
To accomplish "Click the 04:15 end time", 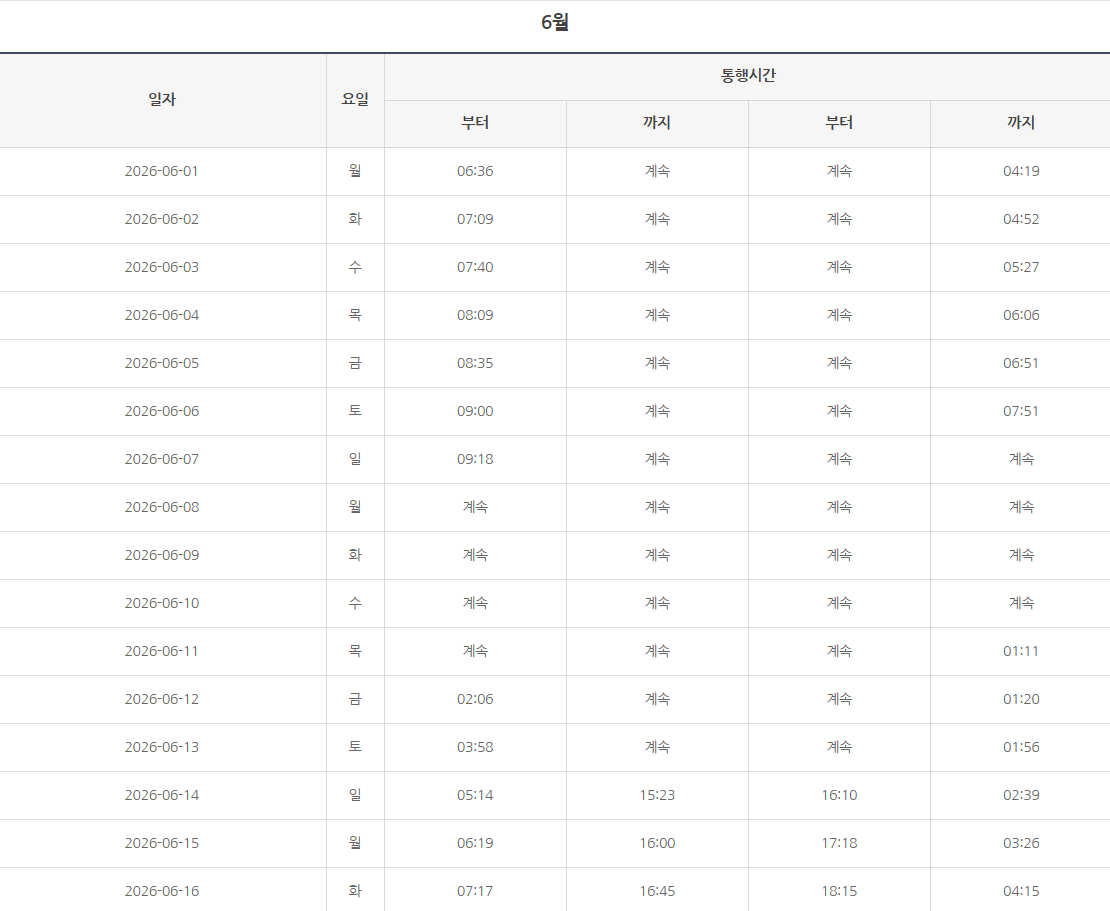I will pyautogui.click(x=1021, y=891).
